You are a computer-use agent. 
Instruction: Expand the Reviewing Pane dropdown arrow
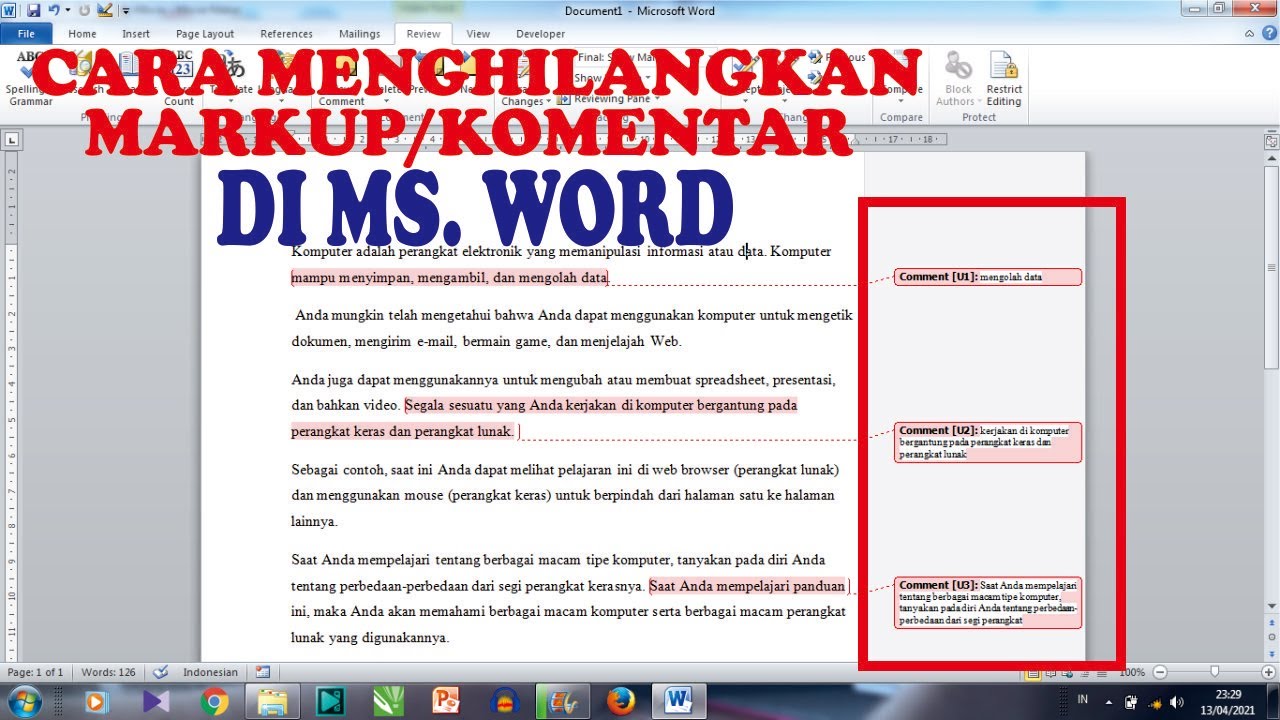(x=657, y=99)
